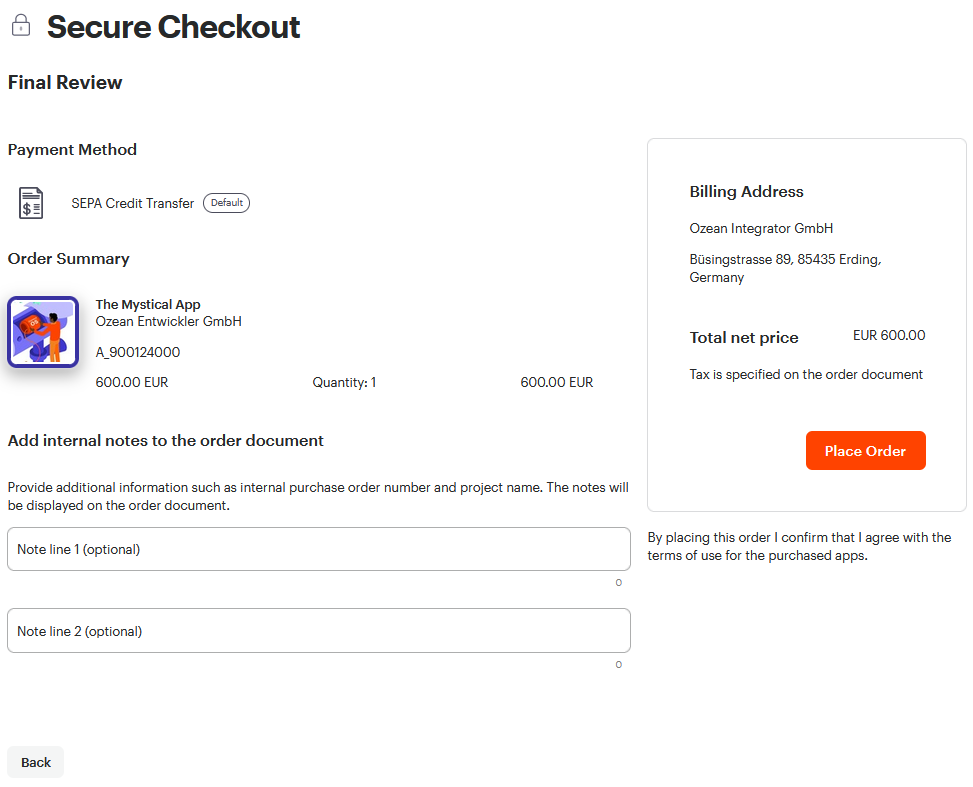This screenshot has height=787, width=973.
Task: Focus the Note line 2 input field
Action: pos(319,631)
